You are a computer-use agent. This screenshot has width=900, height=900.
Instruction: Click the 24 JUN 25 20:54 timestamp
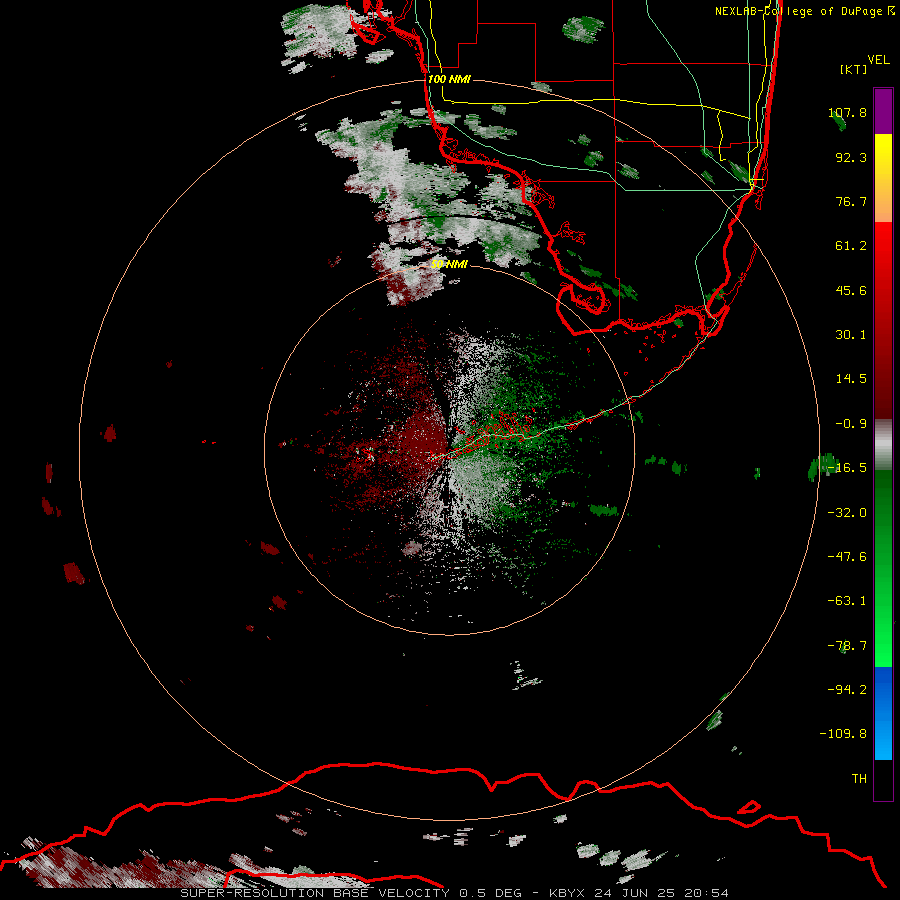tap(662, 893)
